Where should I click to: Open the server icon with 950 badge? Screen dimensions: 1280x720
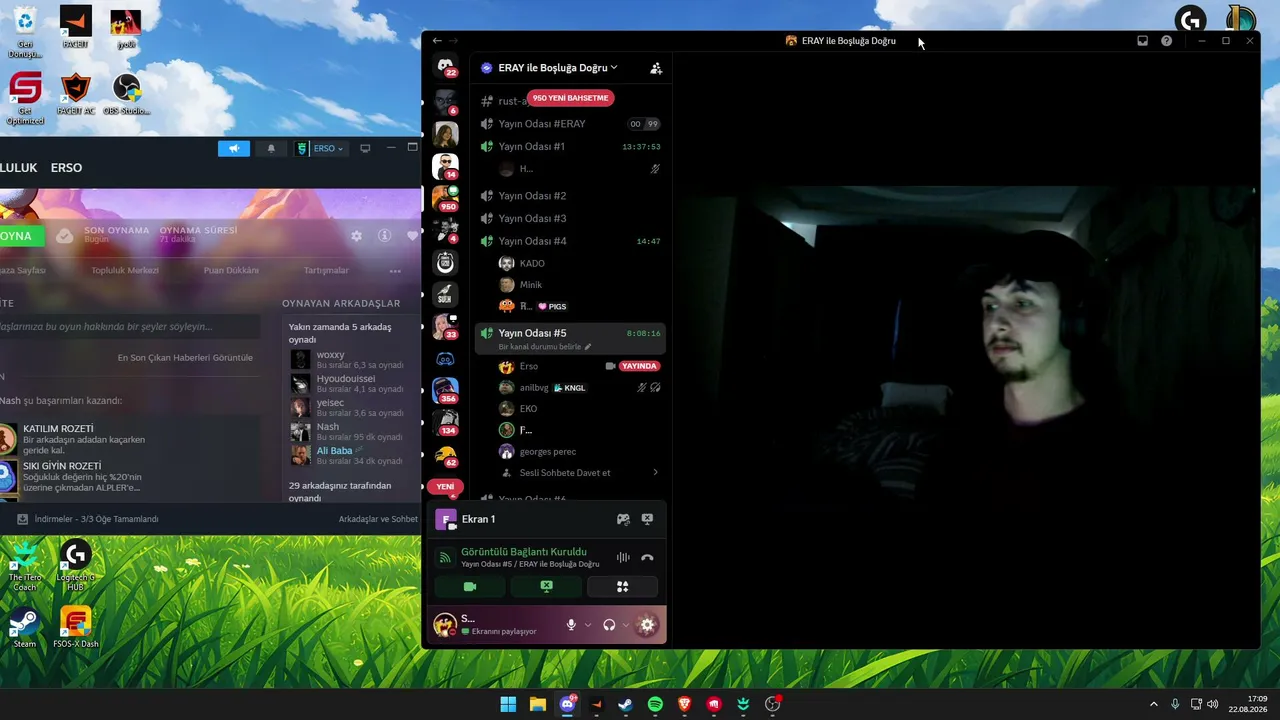point(446,198)
